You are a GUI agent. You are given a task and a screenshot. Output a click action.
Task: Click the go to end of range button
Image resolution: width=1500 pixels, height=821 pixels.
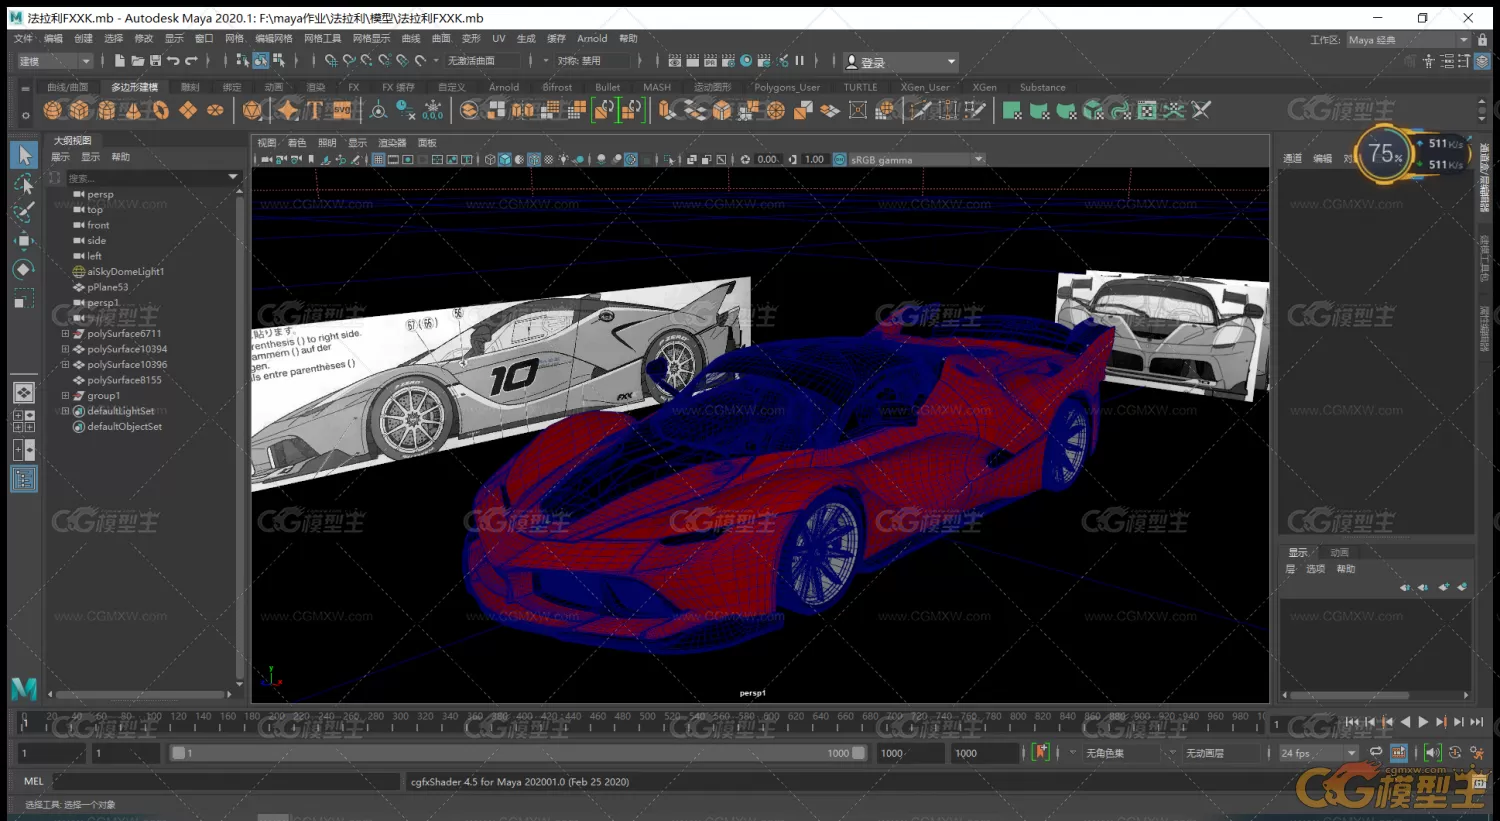(1476, 722)
